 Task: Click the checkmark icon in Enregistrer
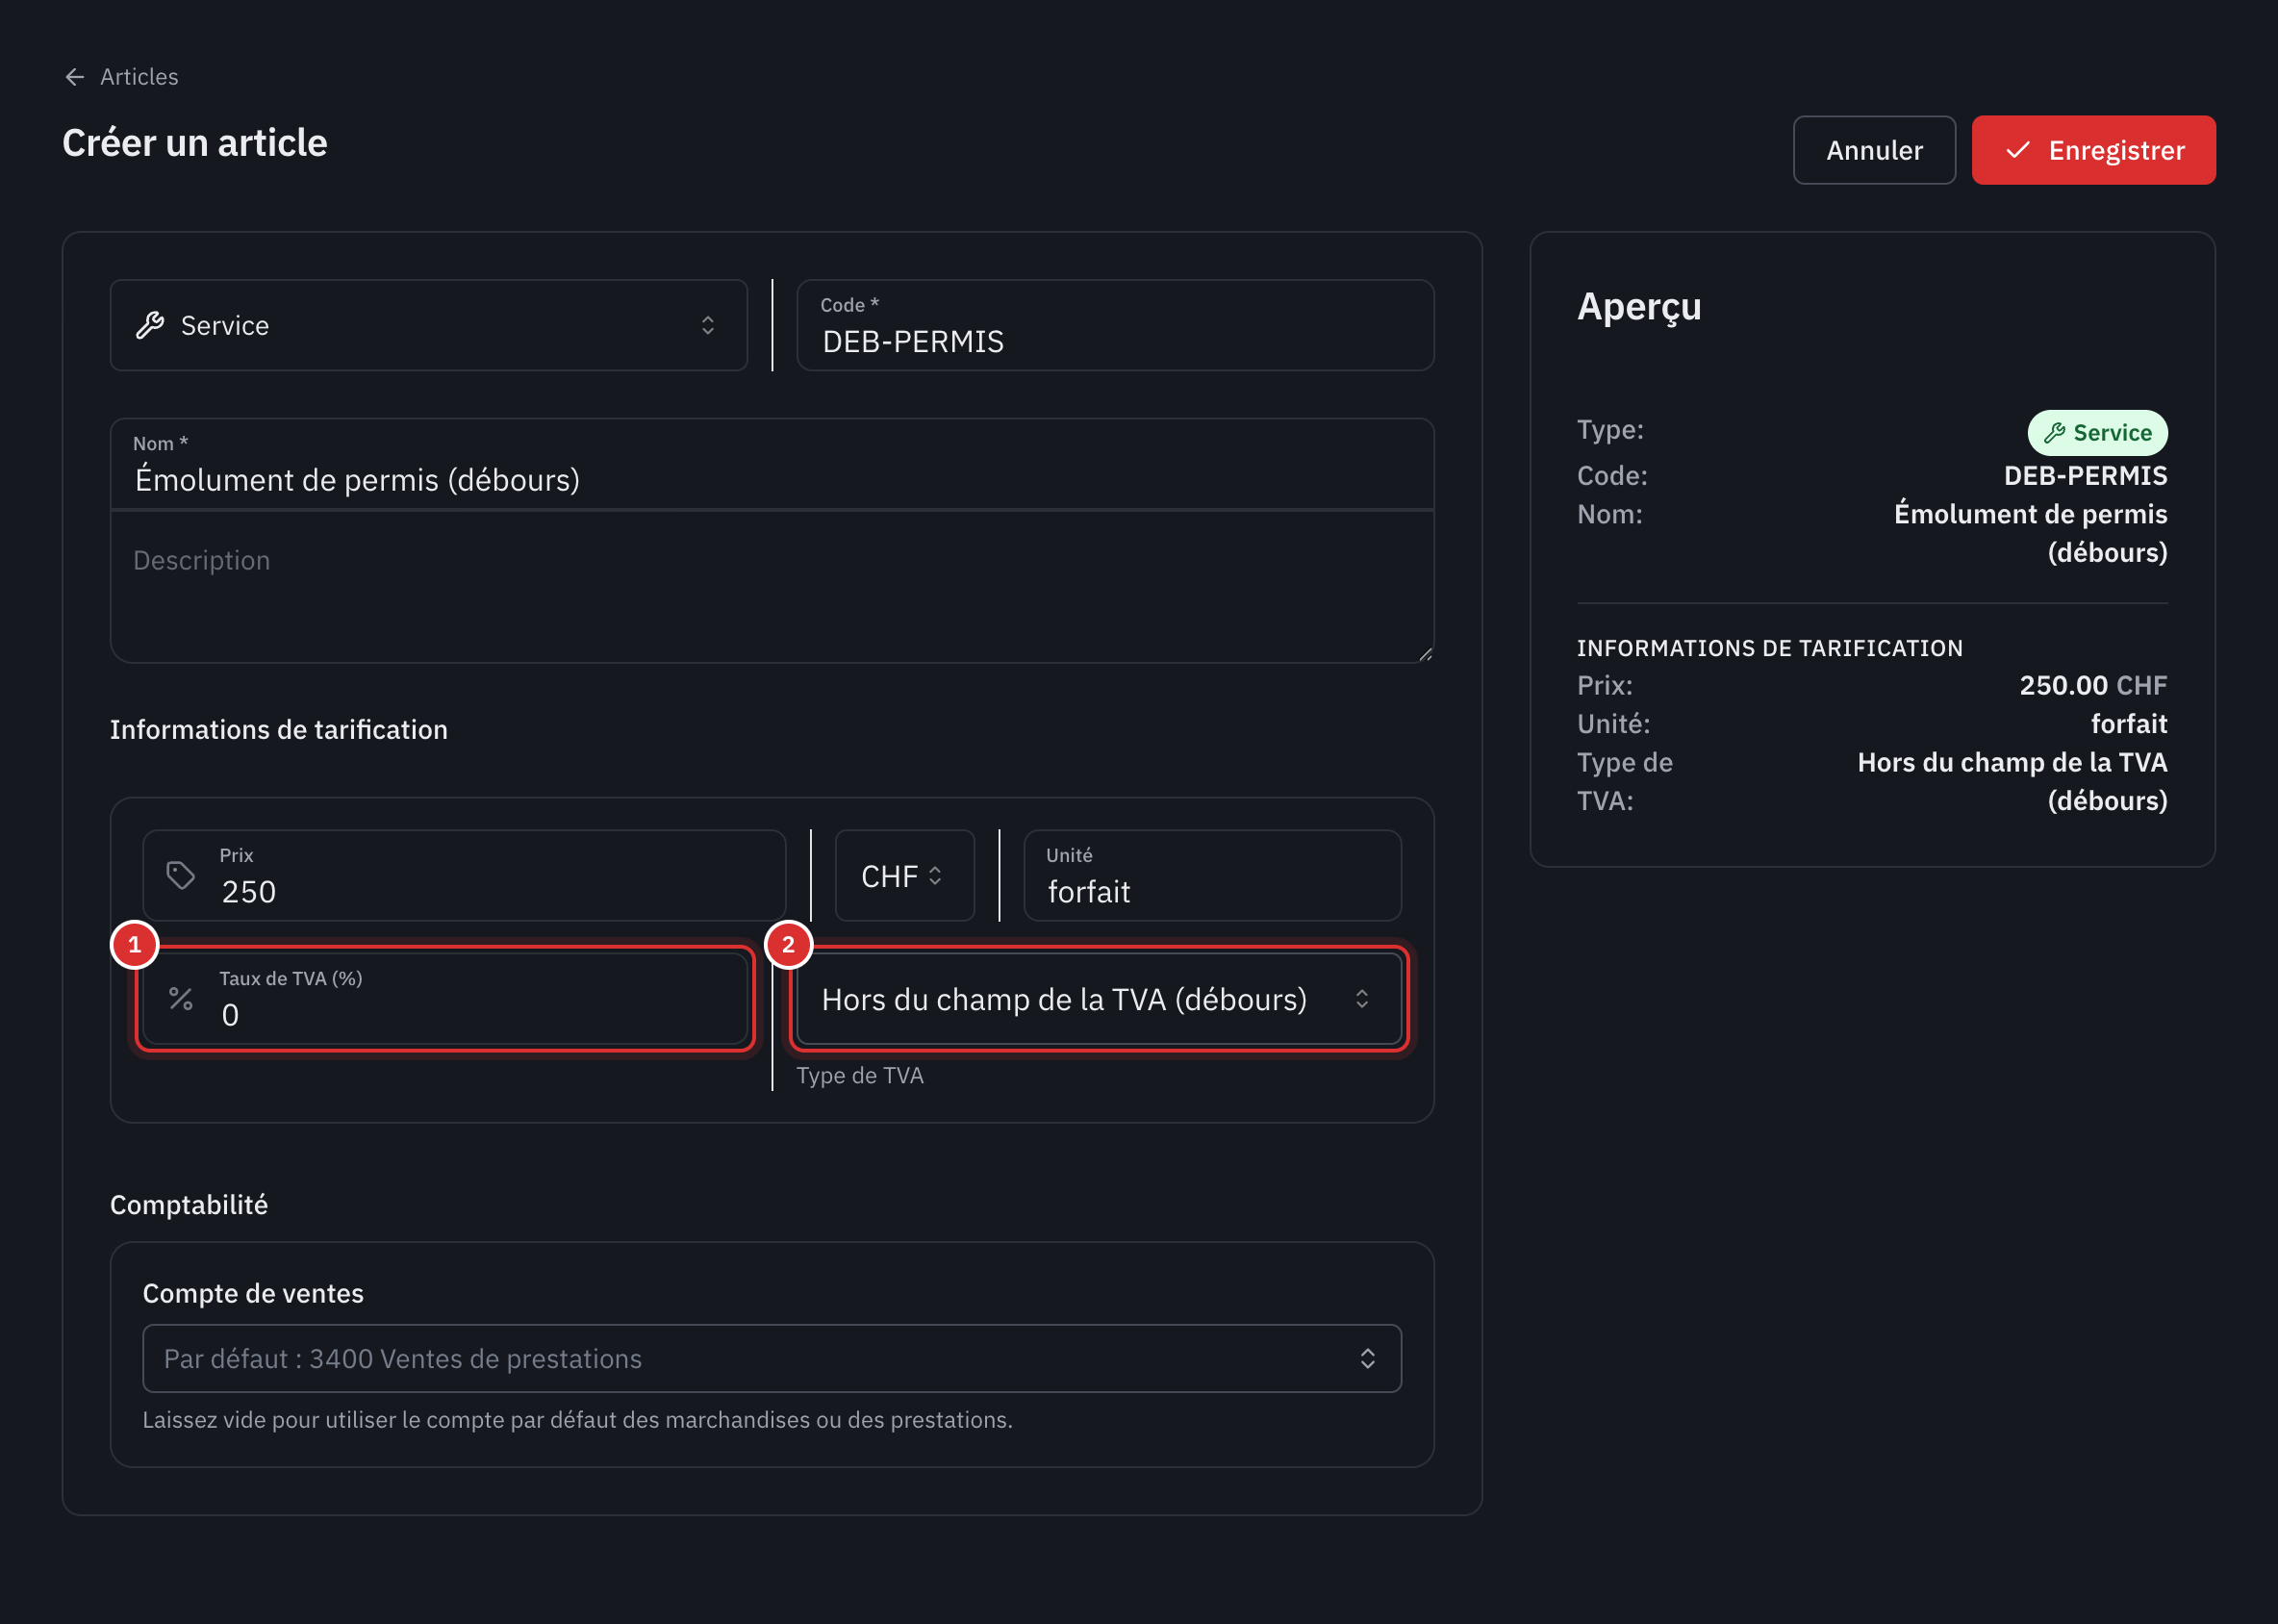[x=2018, y=150]
